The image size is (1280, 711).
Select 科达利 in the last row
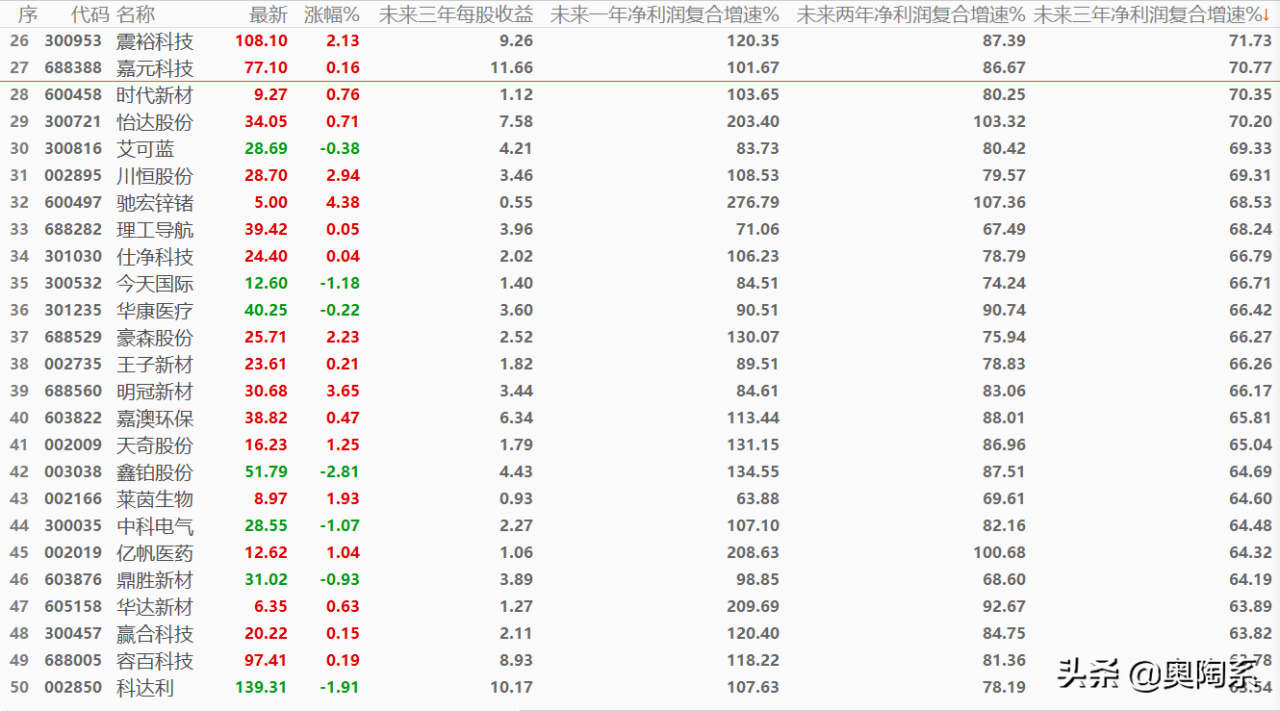click(x=145, y=688)
